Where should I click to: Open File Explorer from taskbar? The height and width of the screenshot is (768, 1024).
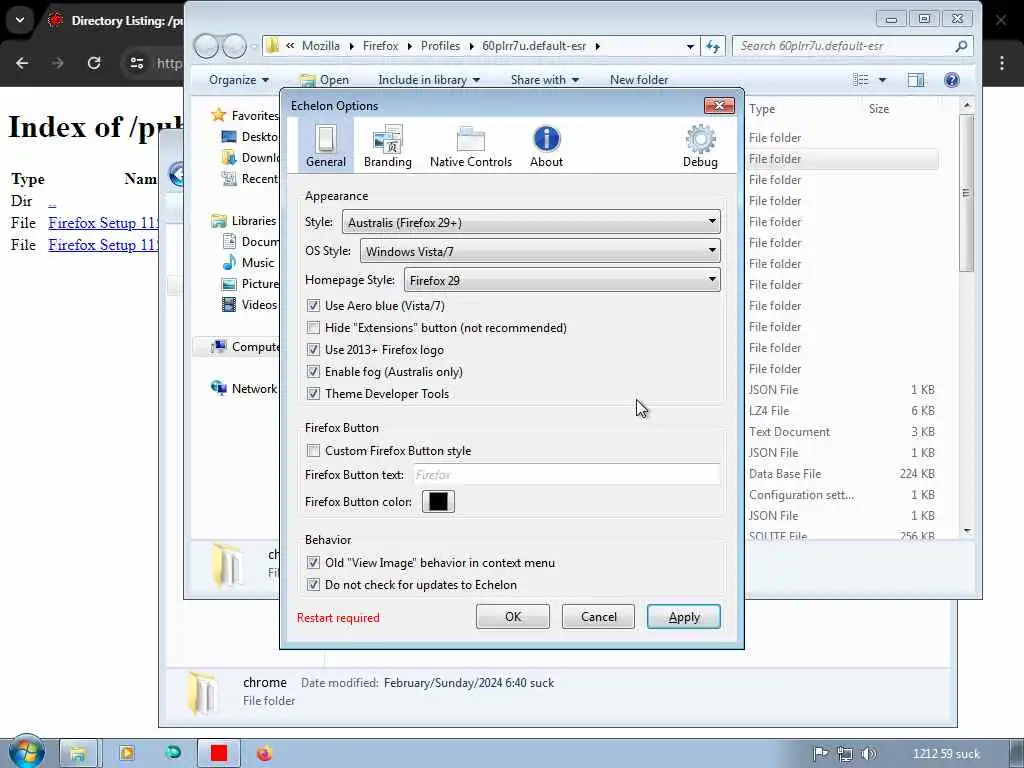78,754
